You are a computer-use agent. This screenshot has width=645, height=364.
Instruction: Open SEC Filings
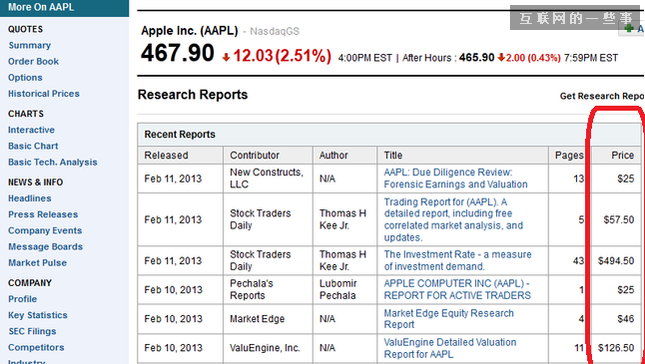coord(32,331)
